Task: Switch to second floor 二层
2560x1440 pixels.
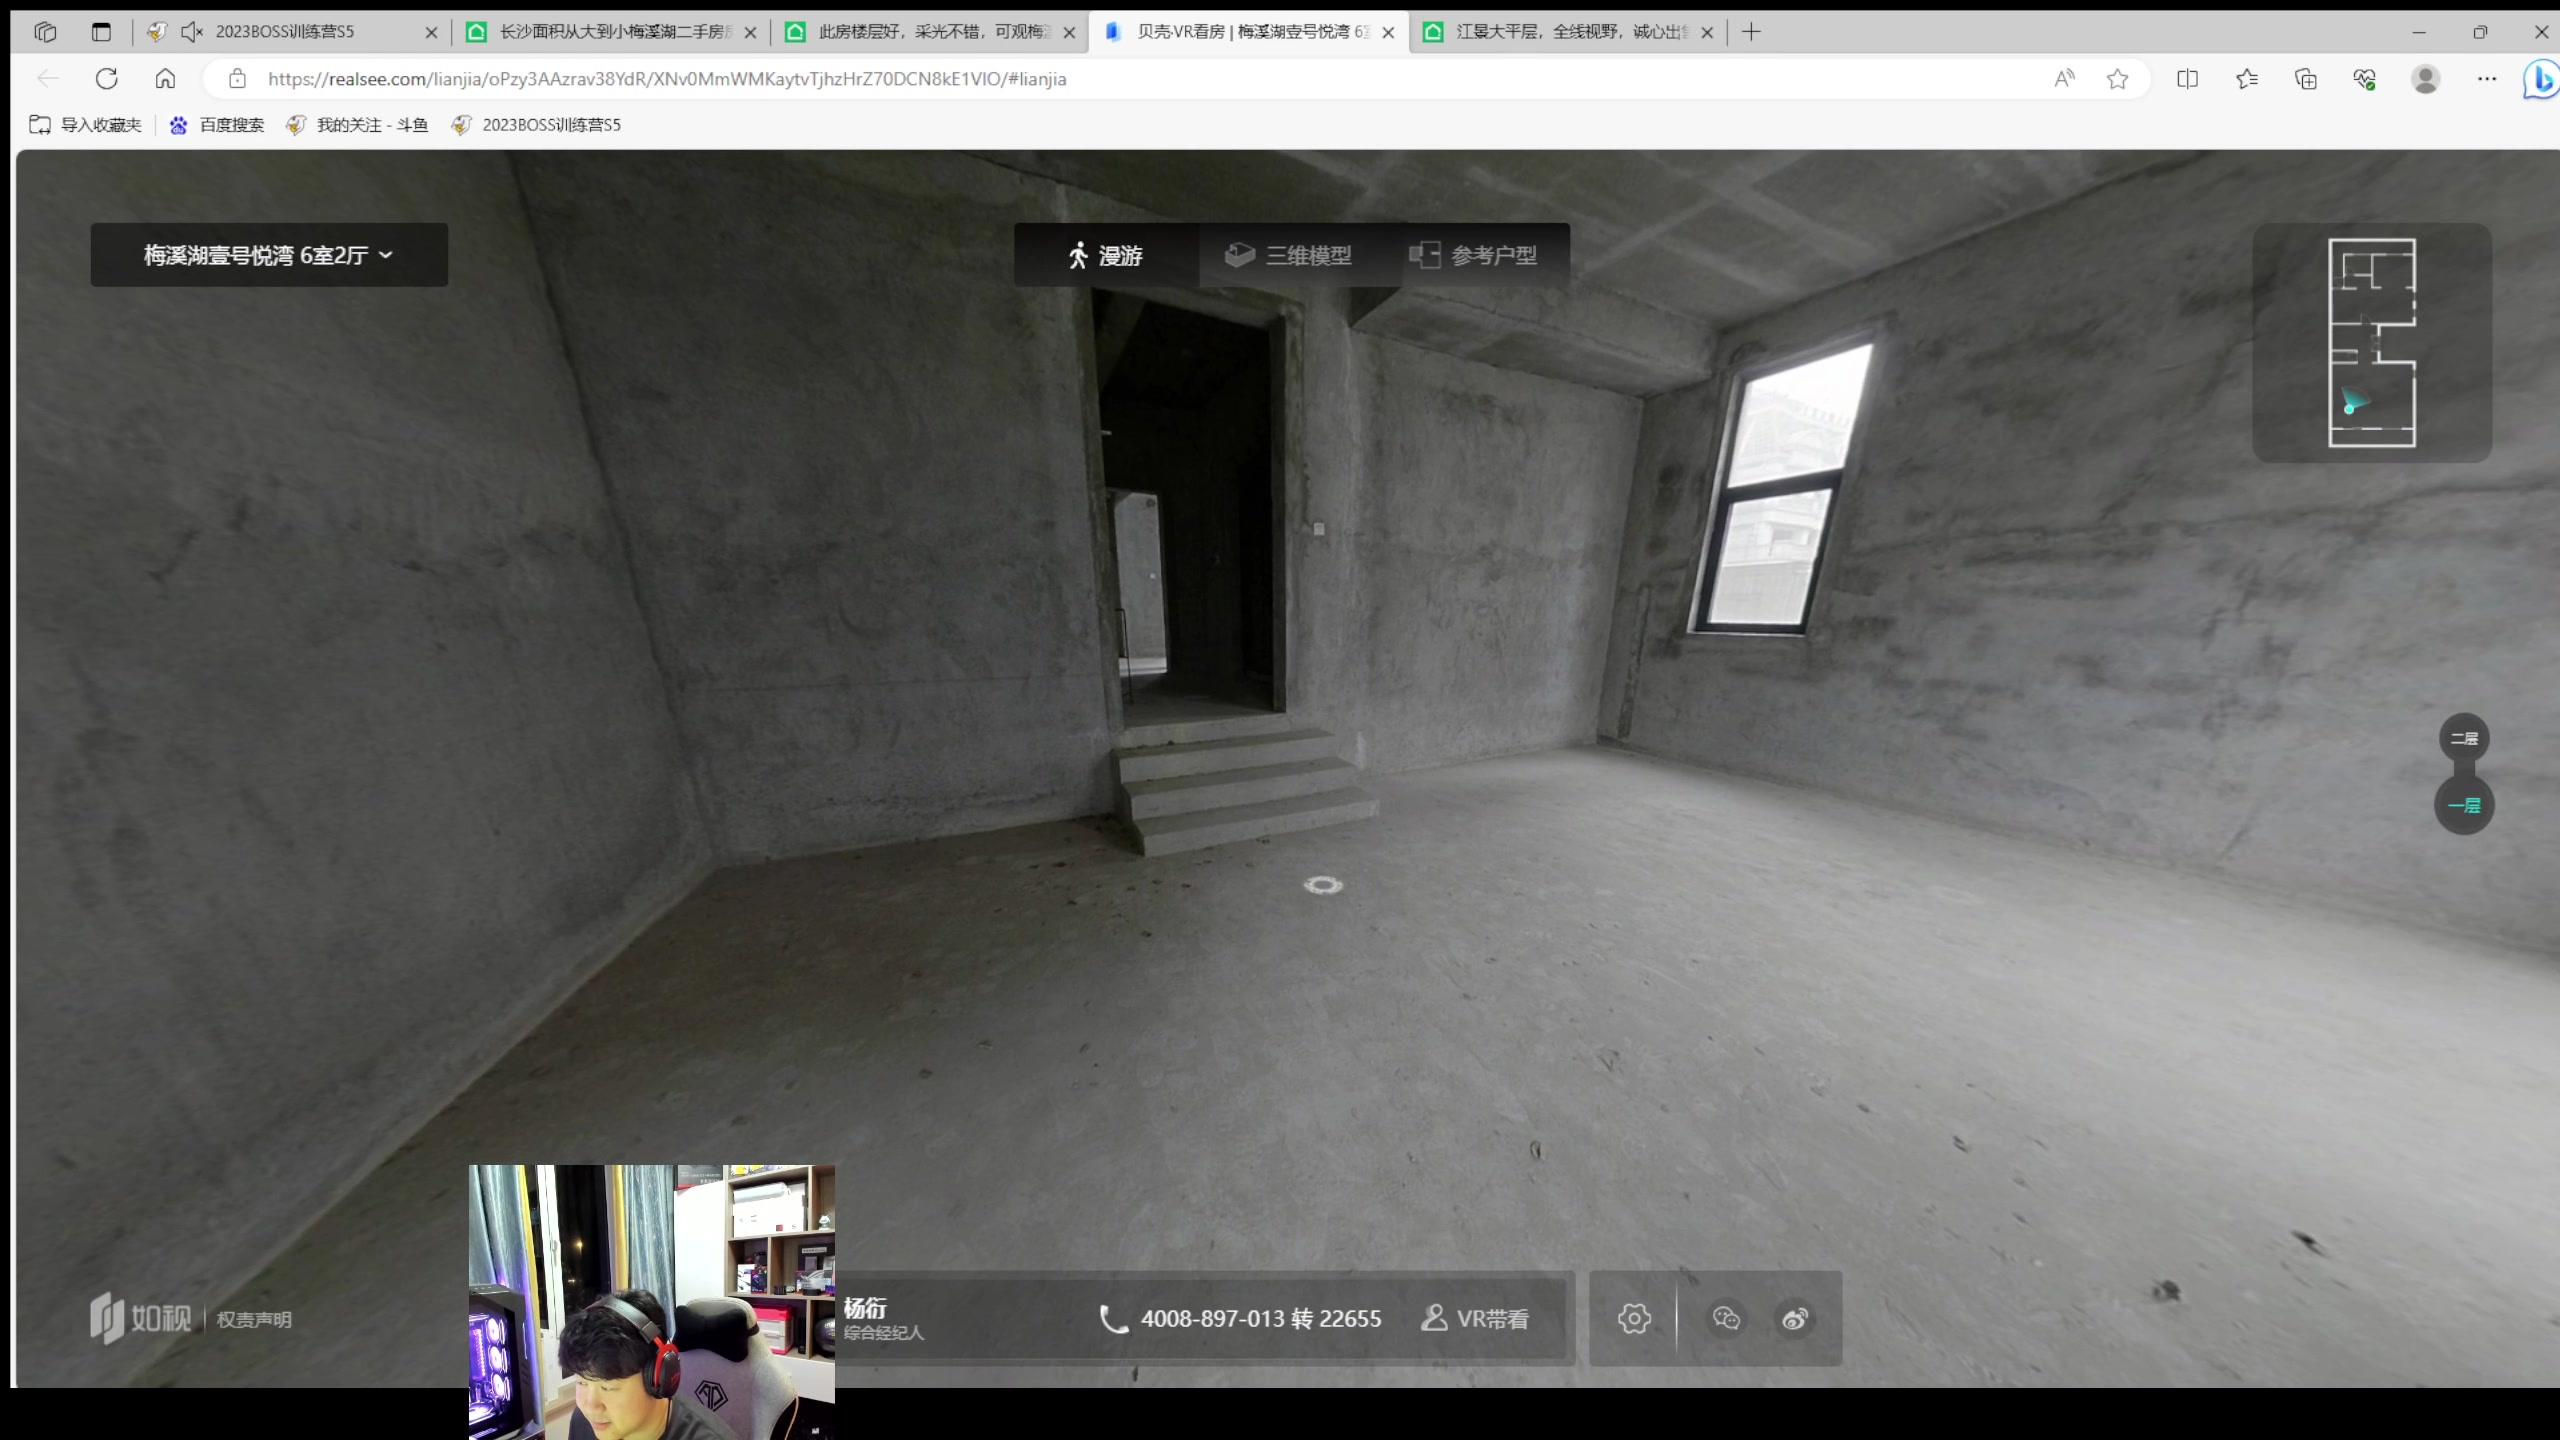Action: [x=2464, y=738]
